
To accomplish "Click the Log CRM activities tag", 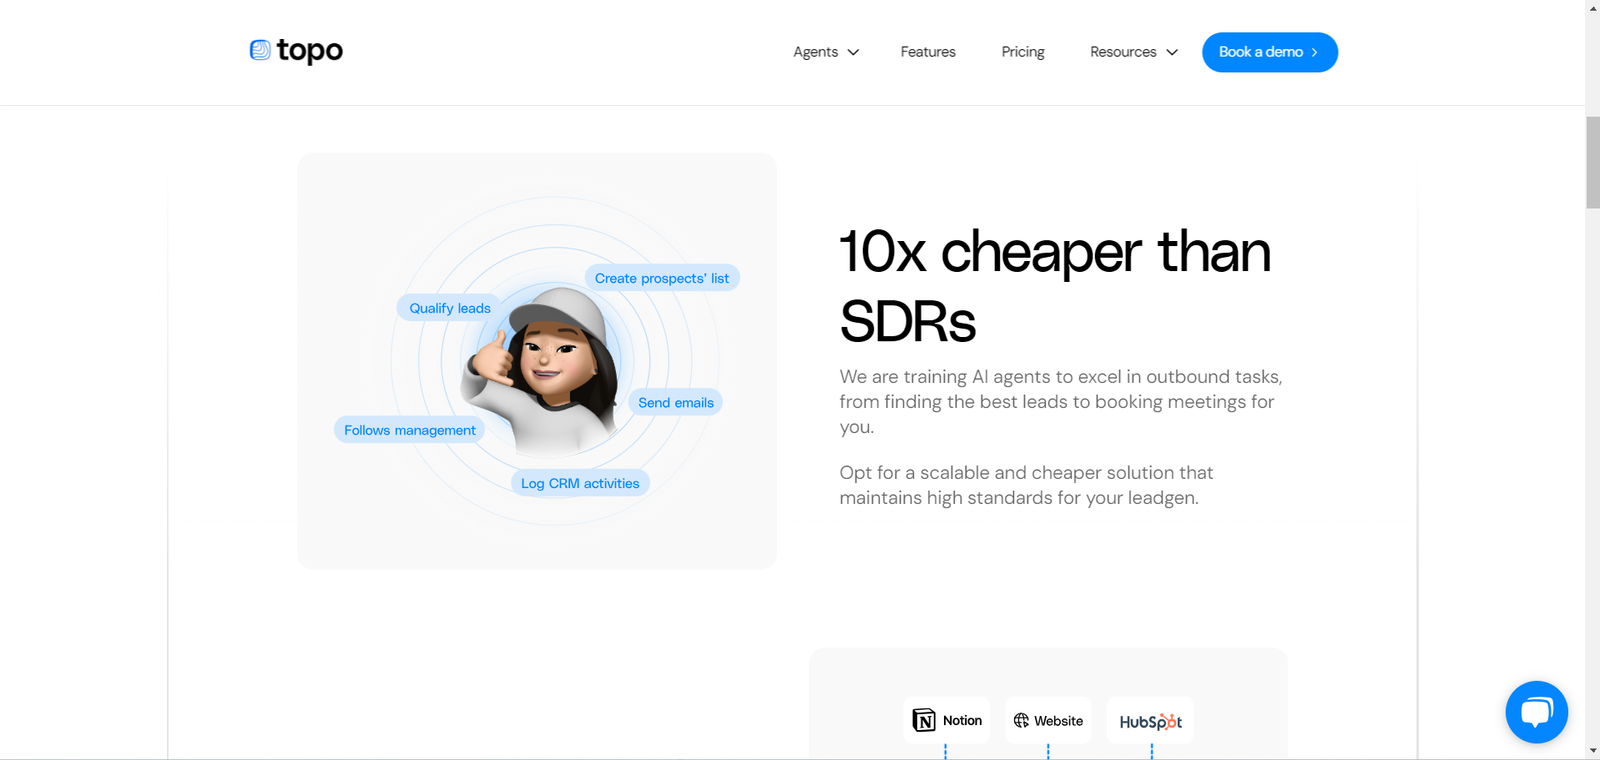I will coord(580,483).
